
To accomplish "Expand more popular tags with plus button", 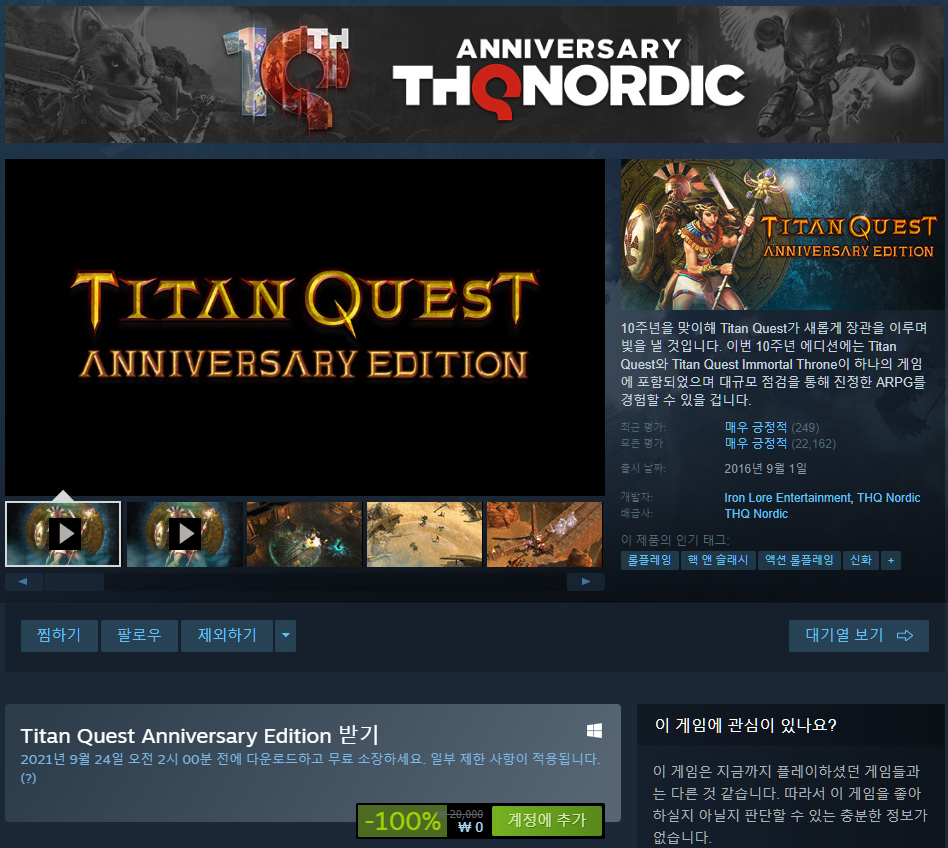I will pos(891,560).
